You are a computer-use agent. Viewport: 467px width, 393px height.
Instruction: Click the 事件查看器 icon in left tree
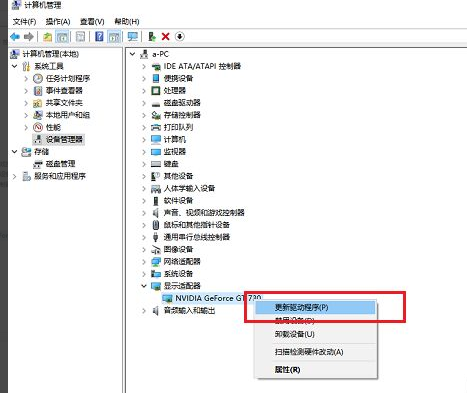pos(38,91)
